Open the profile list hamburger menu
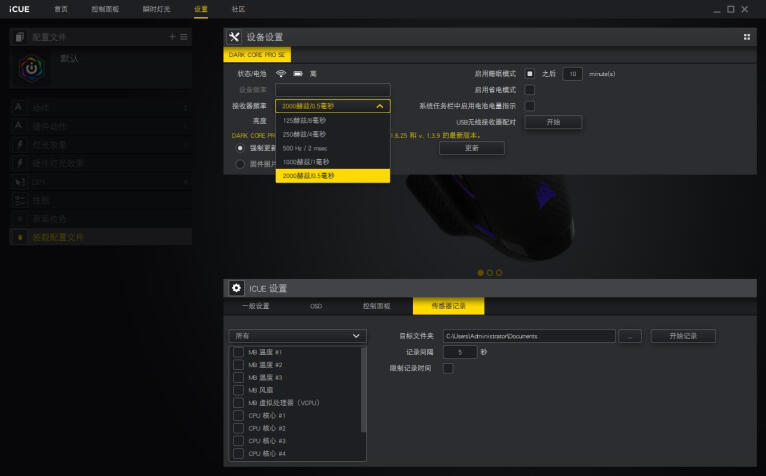This screenshot has width=766, height=476. 183,37
